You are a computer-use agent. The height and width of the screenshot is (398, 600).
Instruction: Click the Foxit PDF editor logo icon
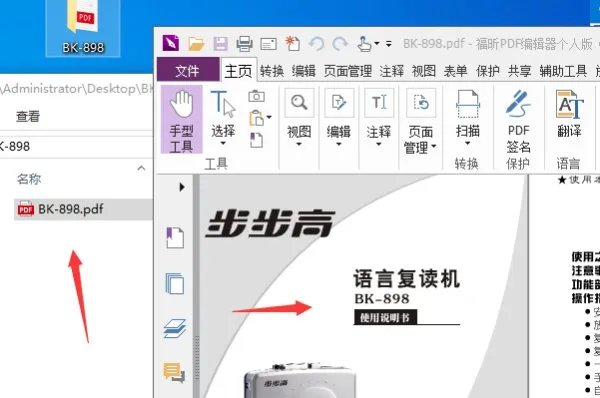171,43
